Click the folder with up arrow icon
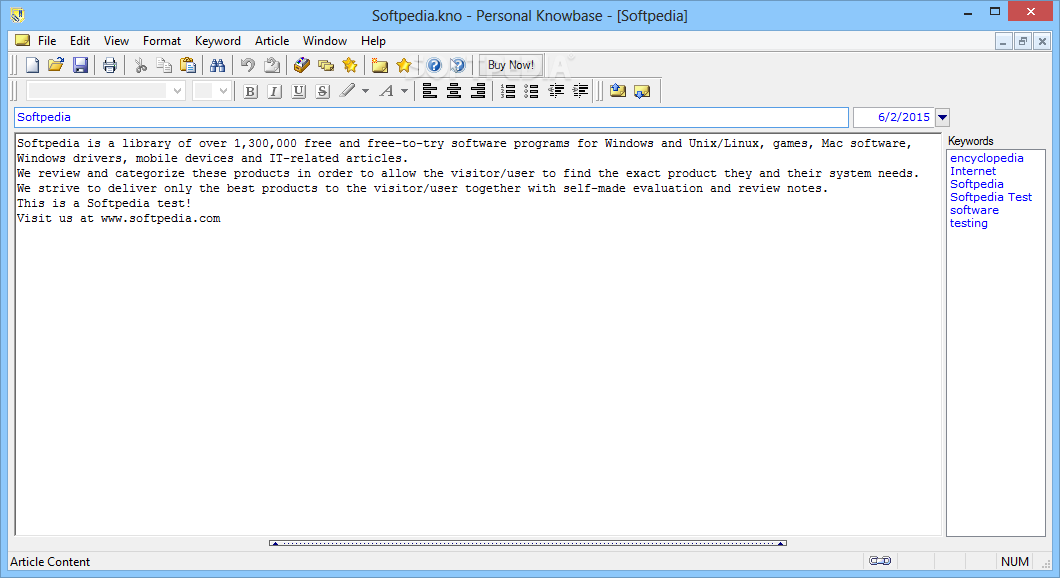1060x578 pixels. click(617, 91)
